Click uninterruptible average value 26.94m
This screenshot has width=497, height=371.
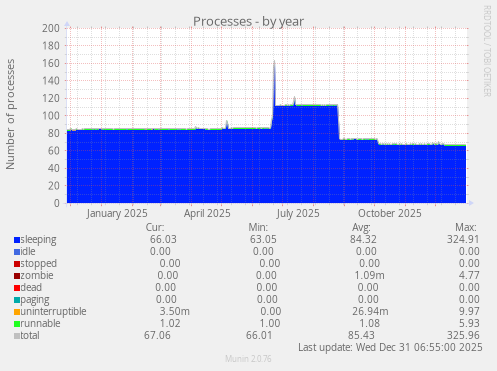370,311
